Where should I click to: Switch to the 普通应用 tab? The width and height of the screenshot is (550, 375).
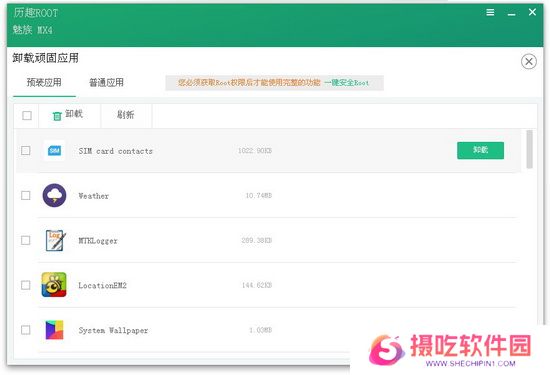click(x=106, y=83)
